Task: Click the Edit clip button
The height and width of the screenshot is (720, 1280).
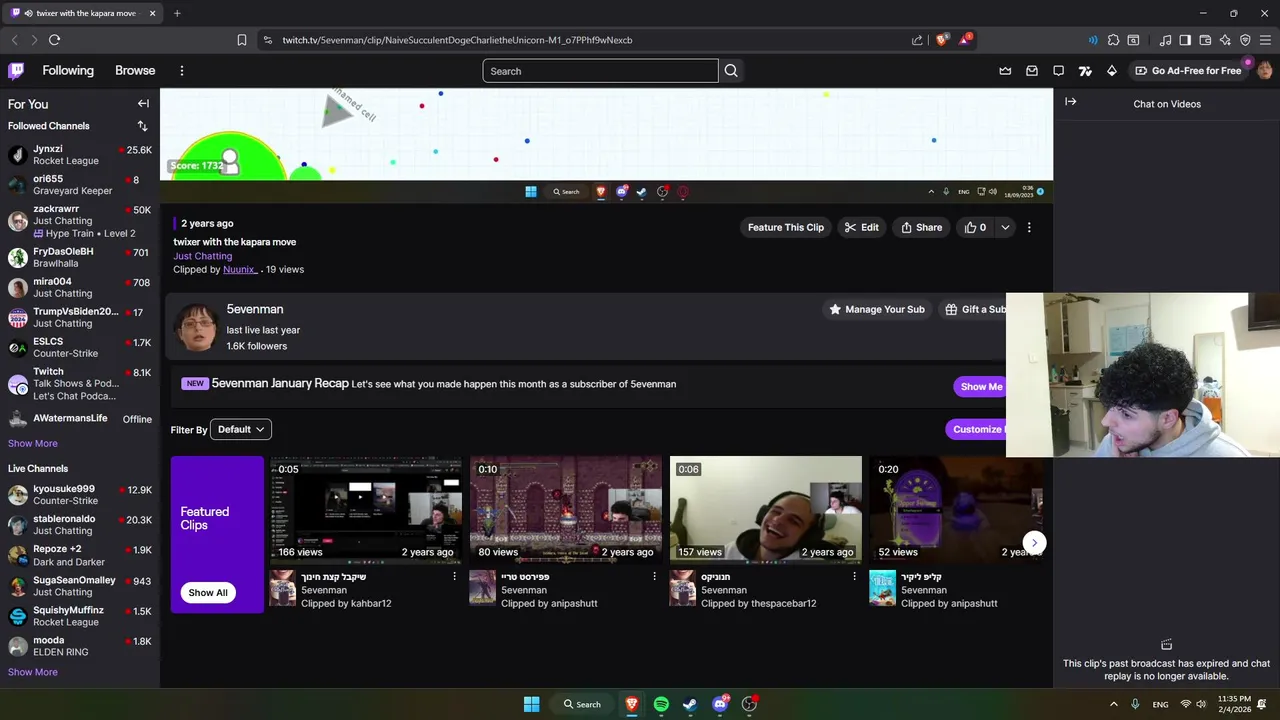Action: [x=861, y=227]
